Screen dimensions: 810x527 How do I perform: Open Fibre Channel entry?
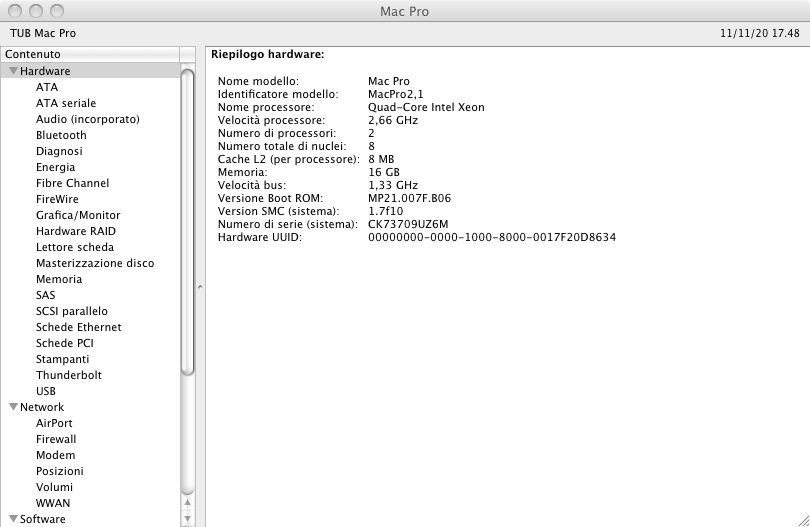tap(72, 183)
